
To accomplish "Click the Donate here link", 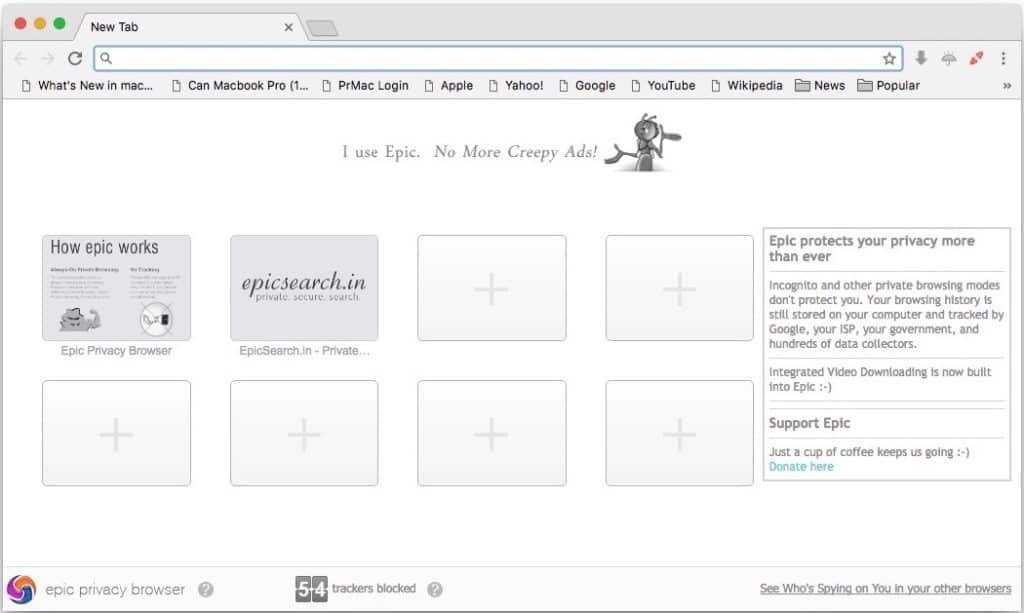I will [x=801, y=467].
